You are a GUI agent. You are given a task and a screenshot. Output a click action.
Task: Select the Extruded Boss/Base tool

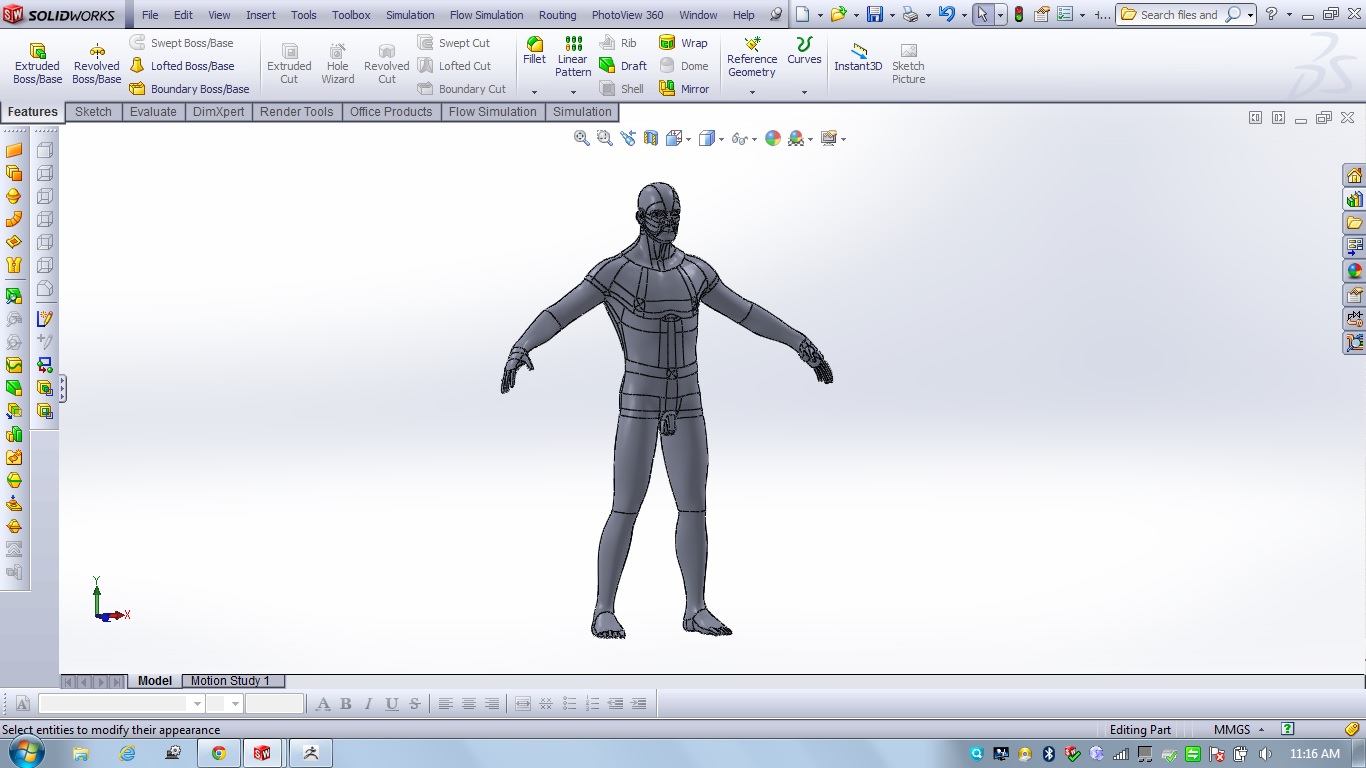click(x=37, y=63)
